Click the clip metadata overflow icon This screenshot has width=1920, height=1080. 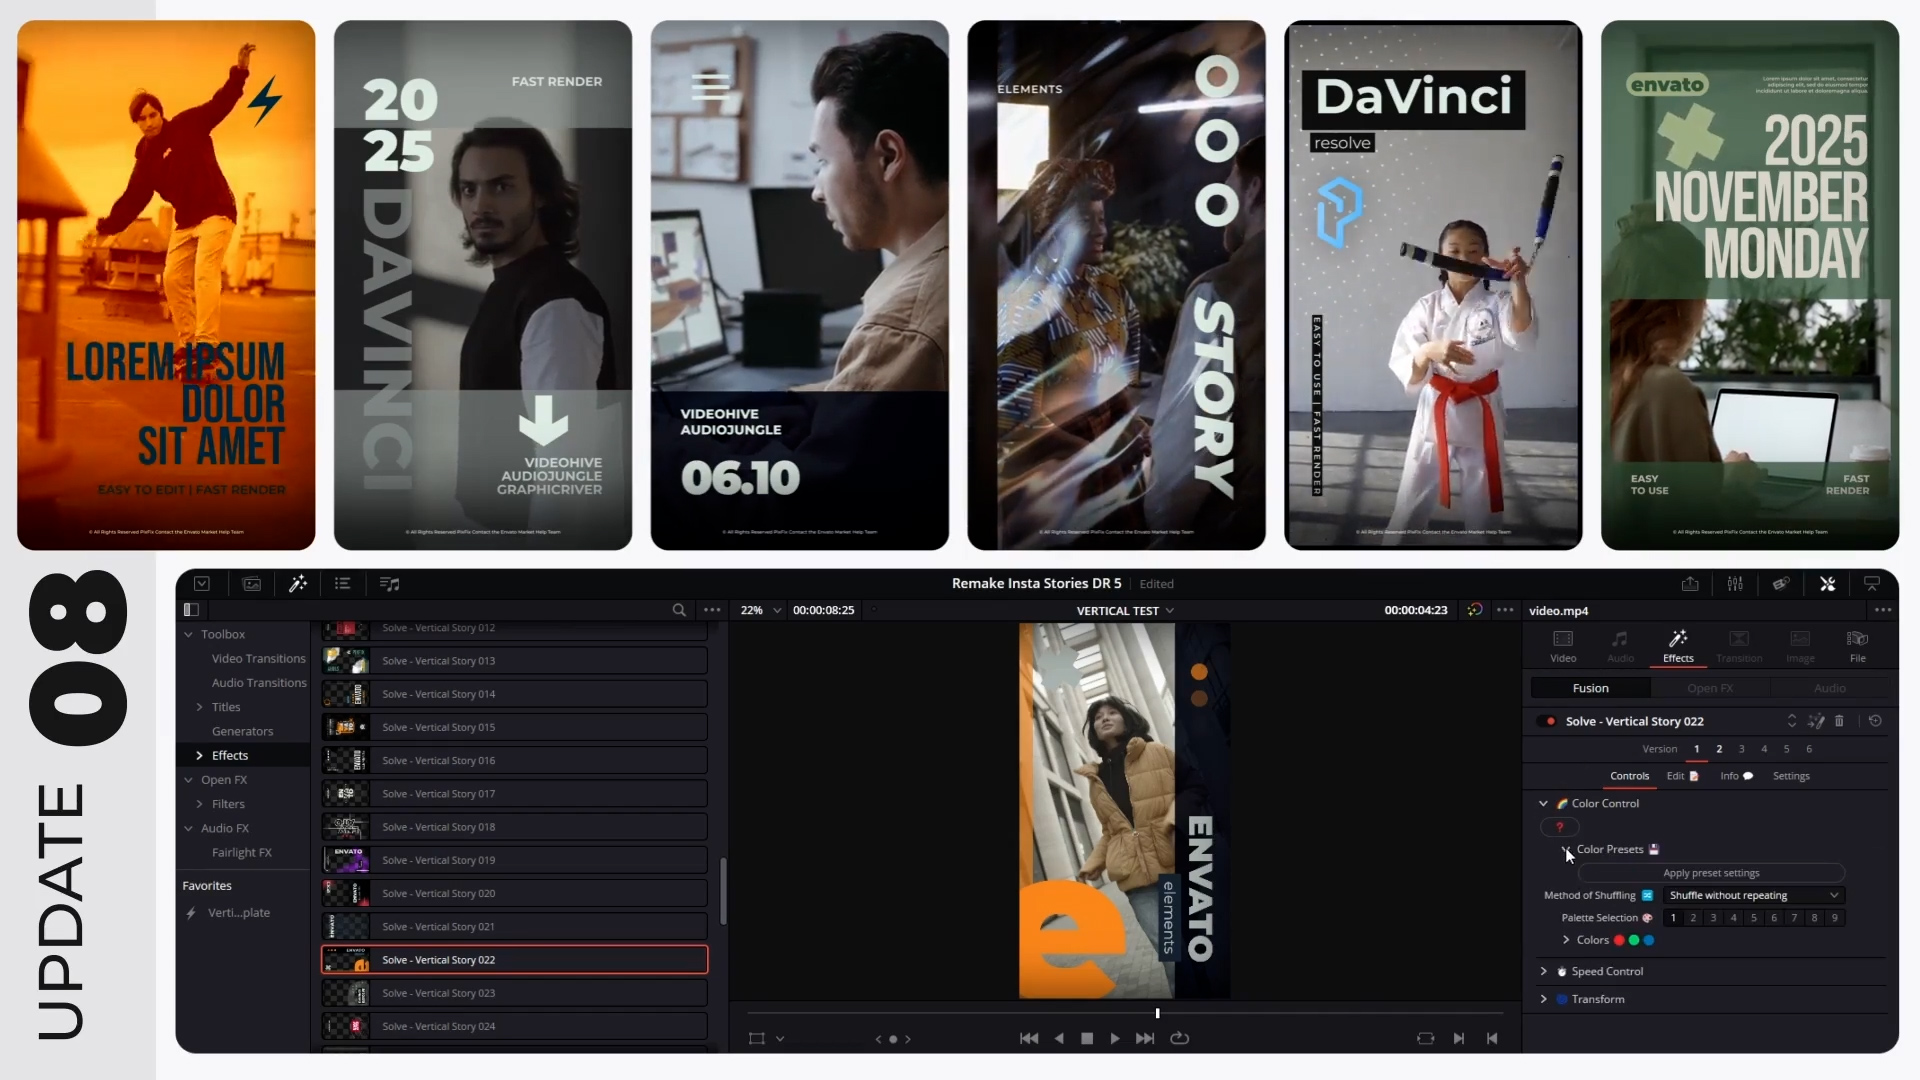[1886, 608]
